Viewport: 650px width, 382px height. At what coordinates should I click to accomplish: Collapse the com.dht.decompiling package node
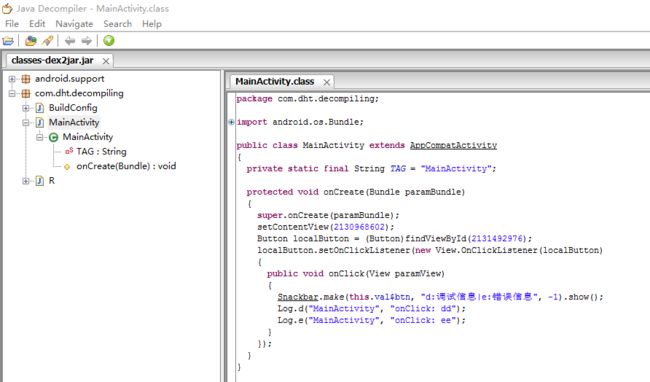[x=12, y=94]
